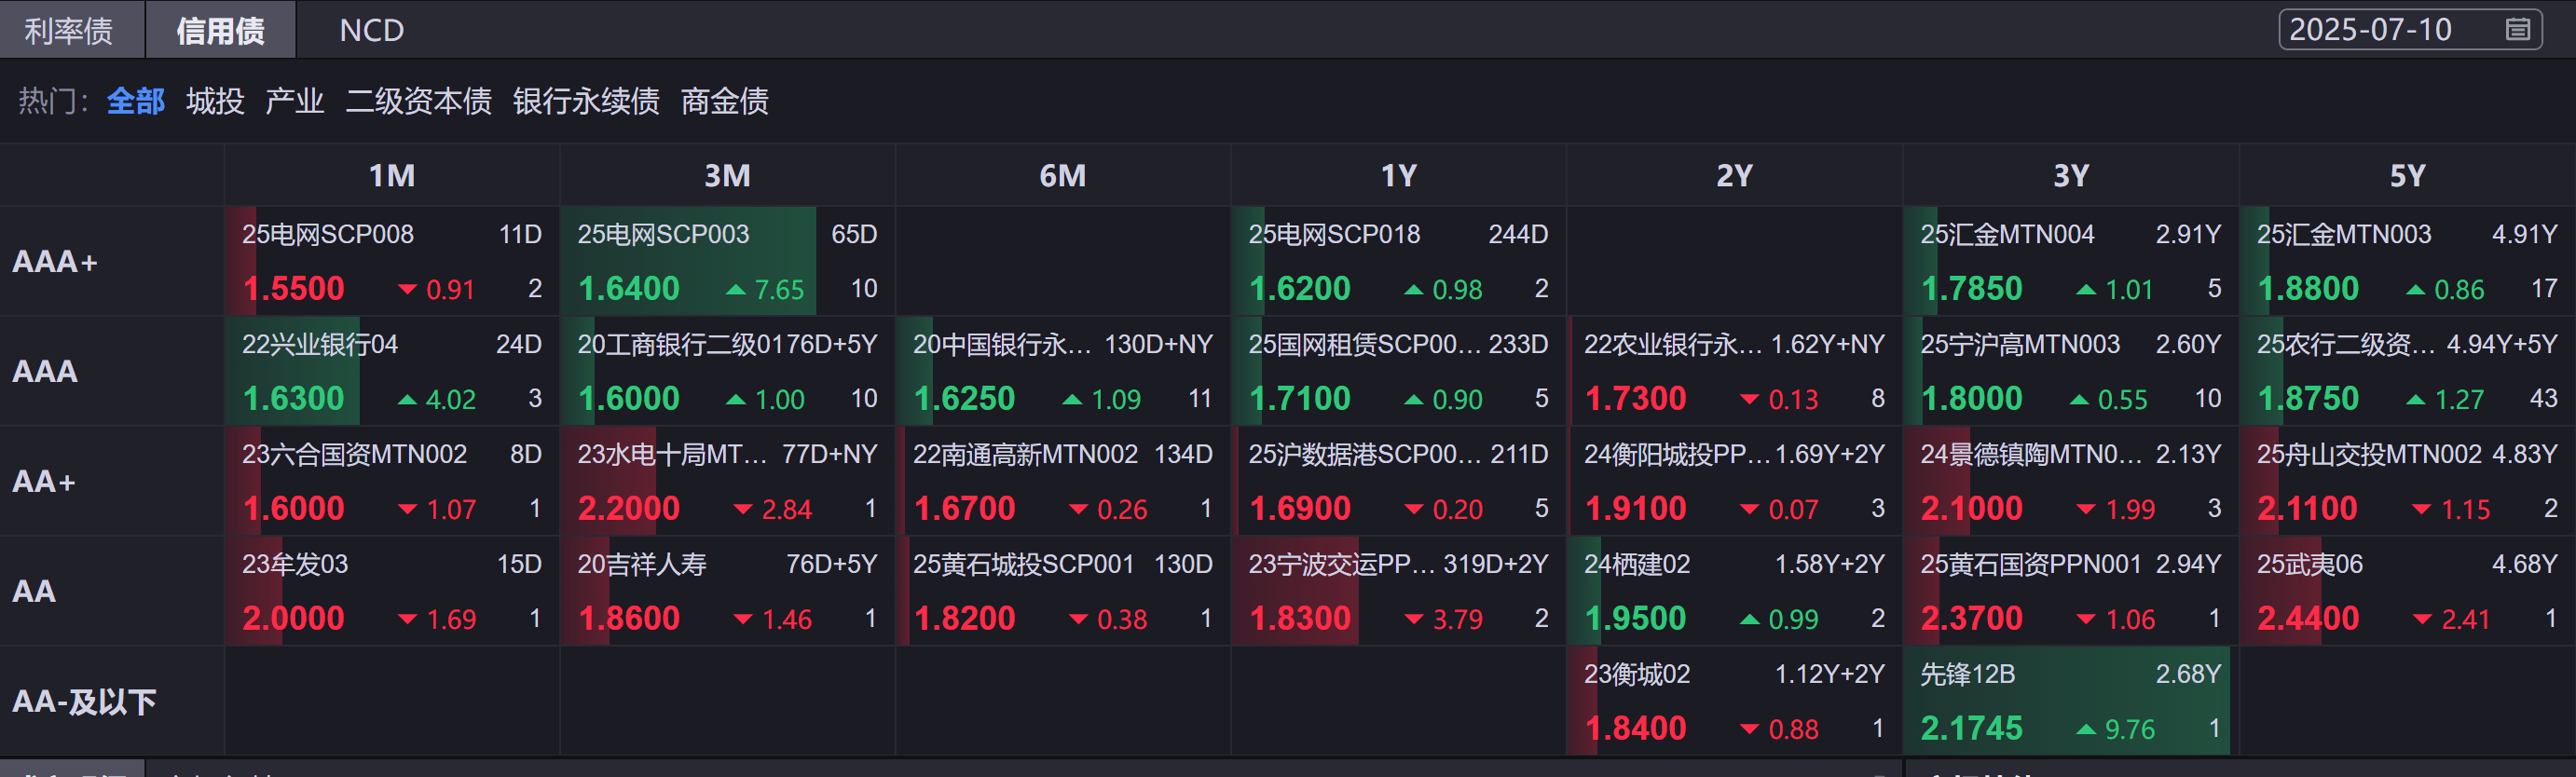Click the AAA+ rating row header
Viewport: 2576px width, 777px height.
pos(55,262)
